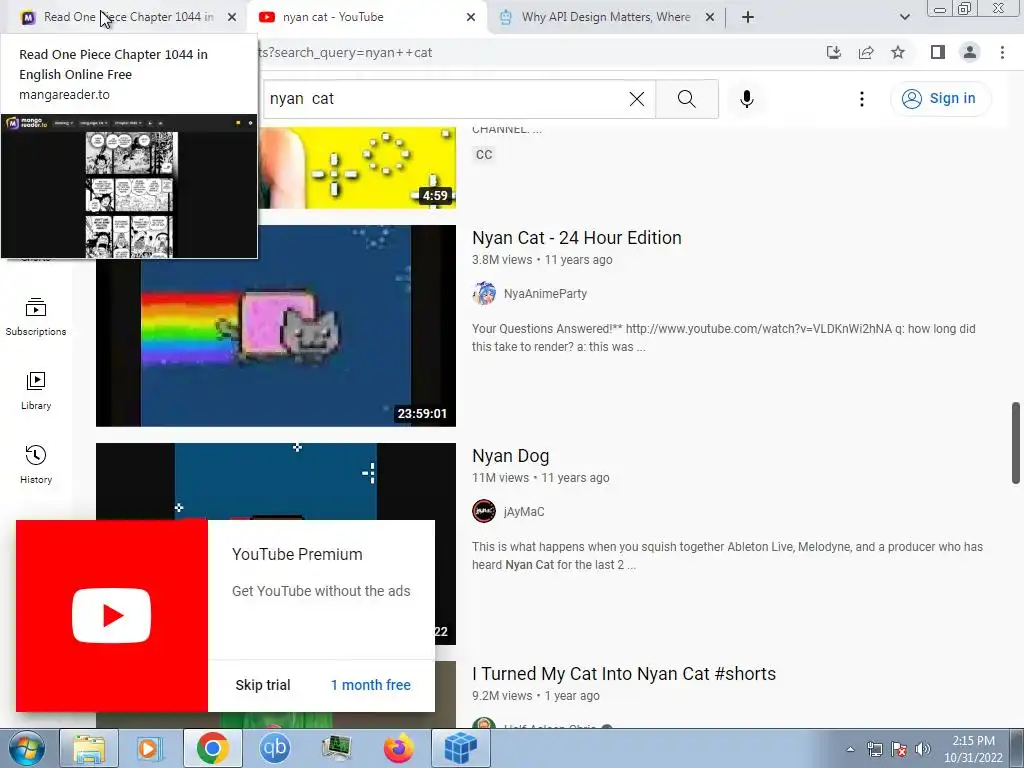Click the CC closed captions badge
1024x768 pixels.
click(484, 155)
